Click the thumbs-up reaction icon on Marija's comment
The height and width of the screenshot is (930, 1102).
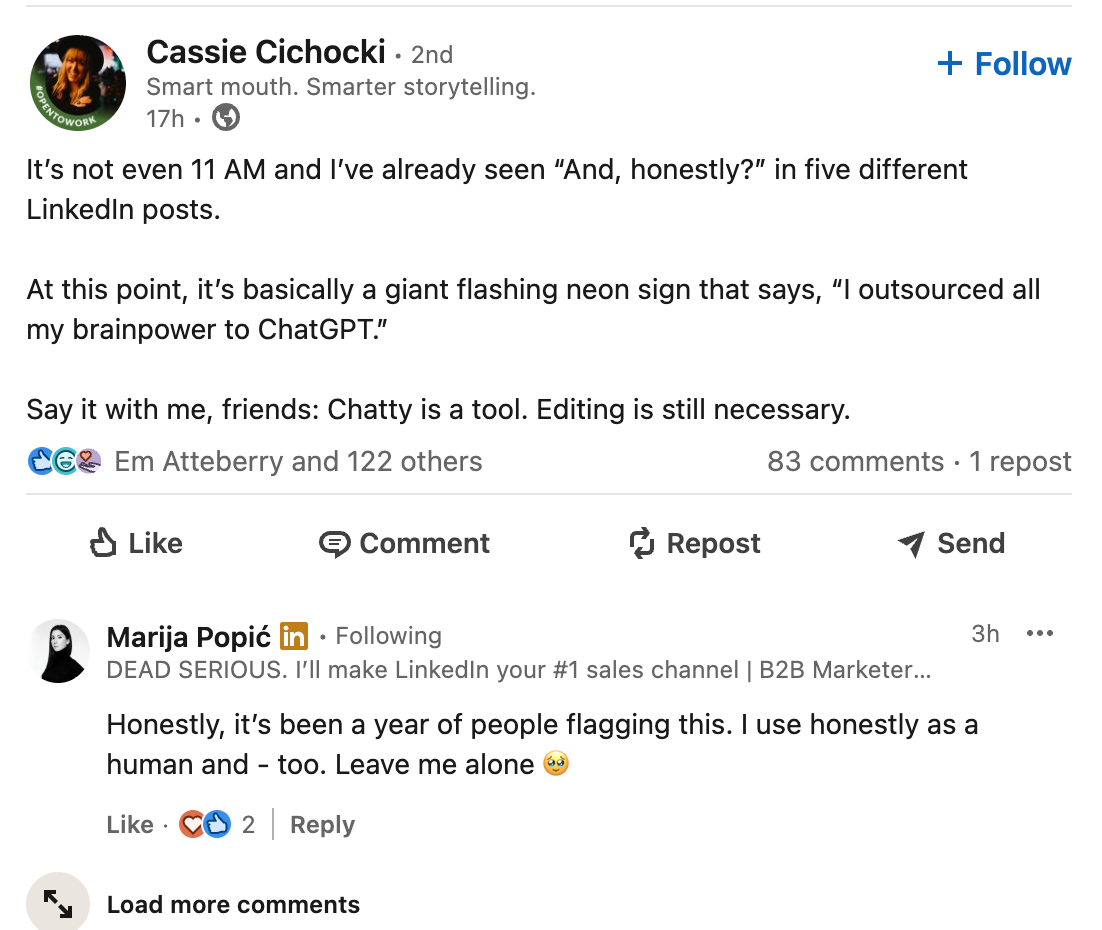[x=215, y=824]
